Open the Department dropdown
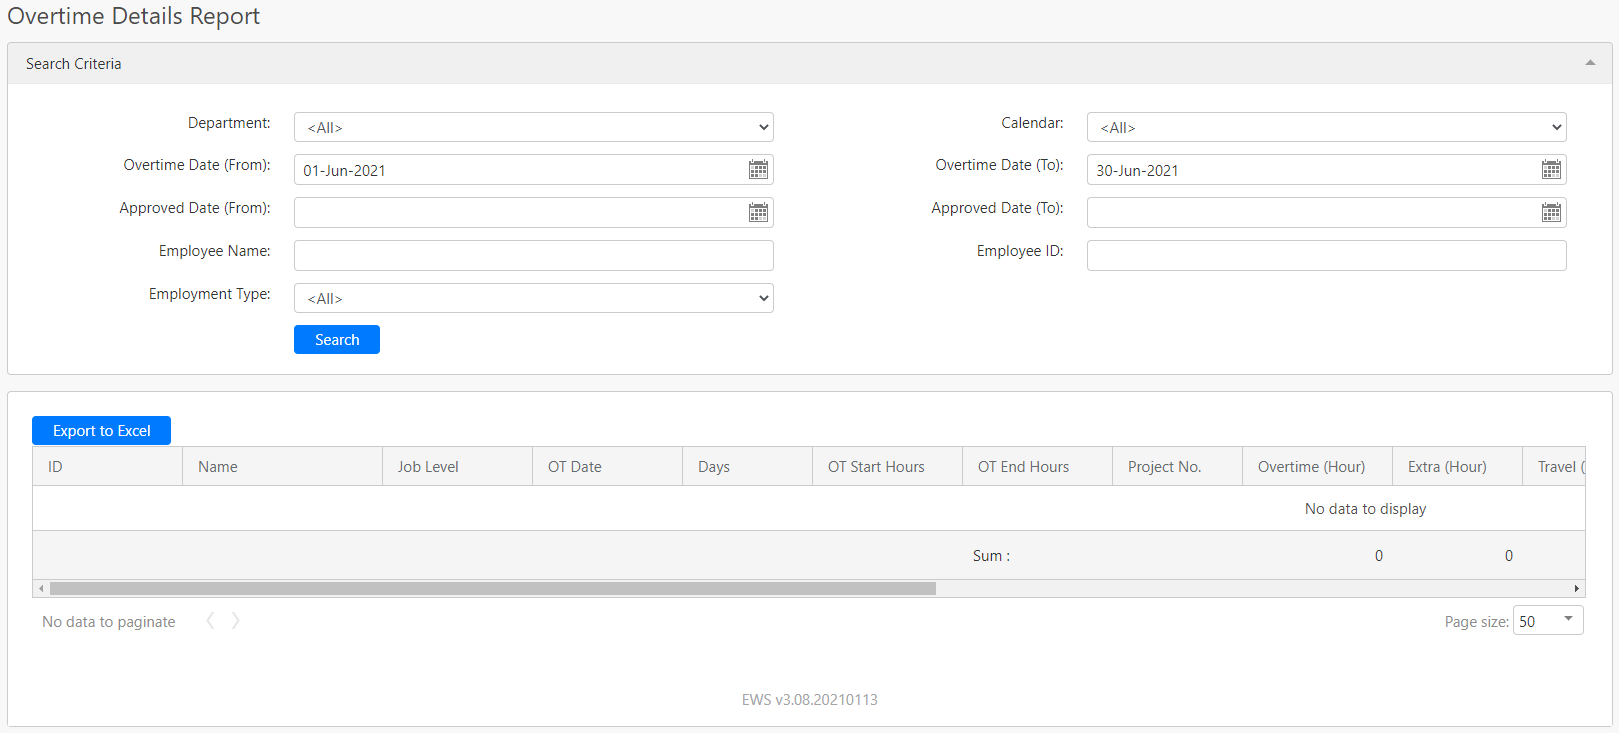The width and height of the screenshot is (1619, 733). [534, 127]
